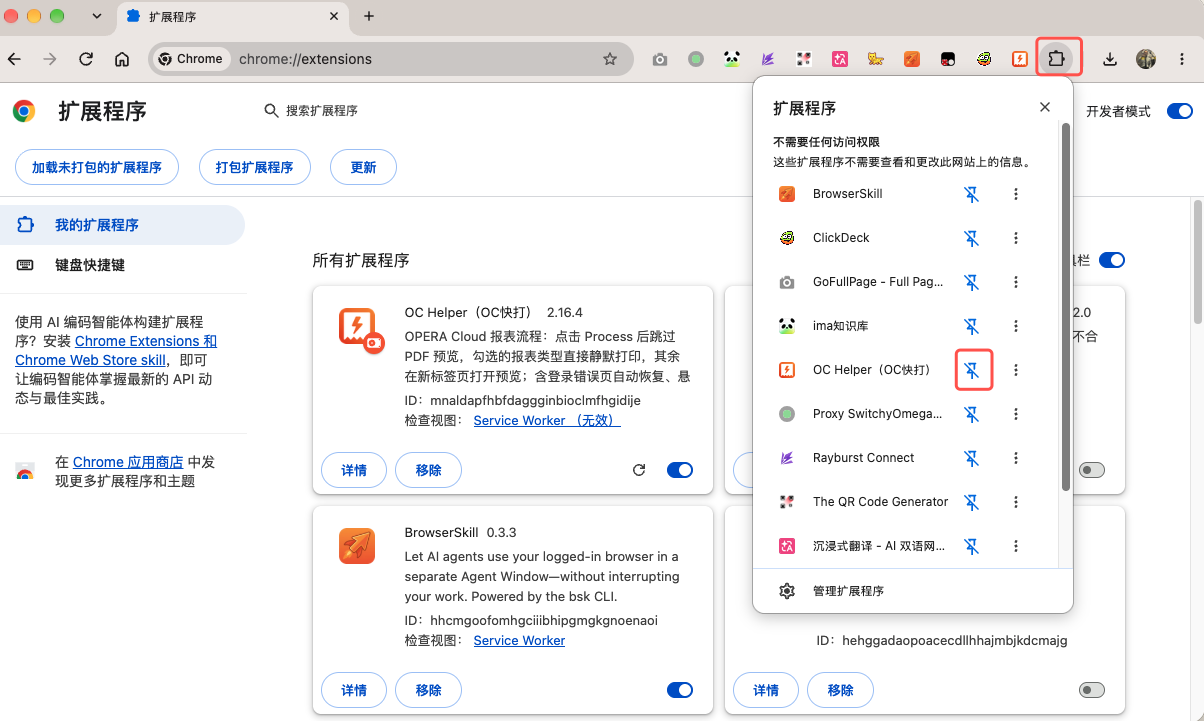Click the 加载未打包的扩展程序 button

coord(97,167)
